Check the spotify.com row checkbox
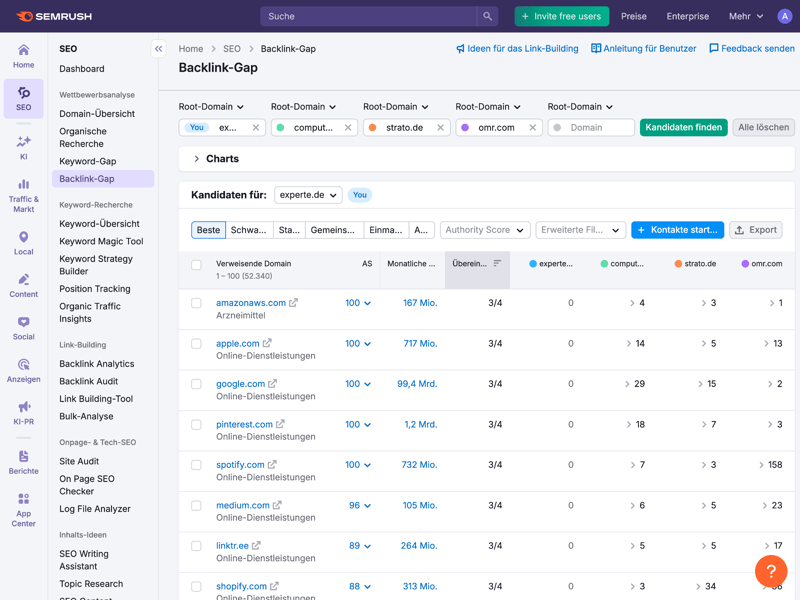 [196, 465]
